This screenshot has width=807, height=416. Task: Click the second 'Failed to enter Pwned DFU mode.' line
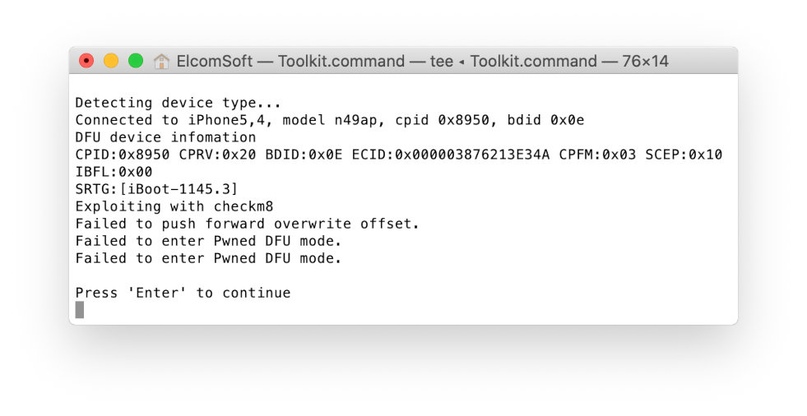[208, 258]
